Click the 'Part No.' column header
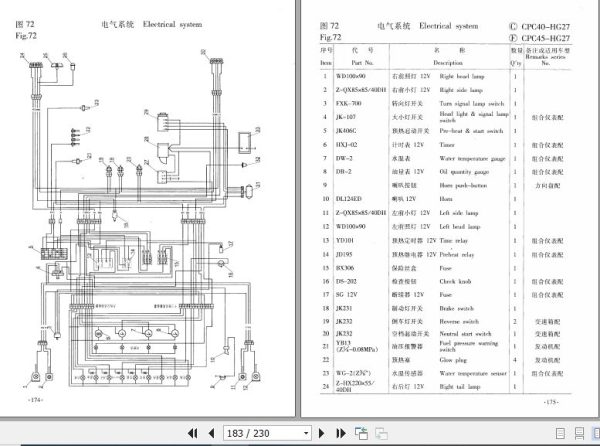This screenshot has width=600, height=446. click(x=362, y=63)
